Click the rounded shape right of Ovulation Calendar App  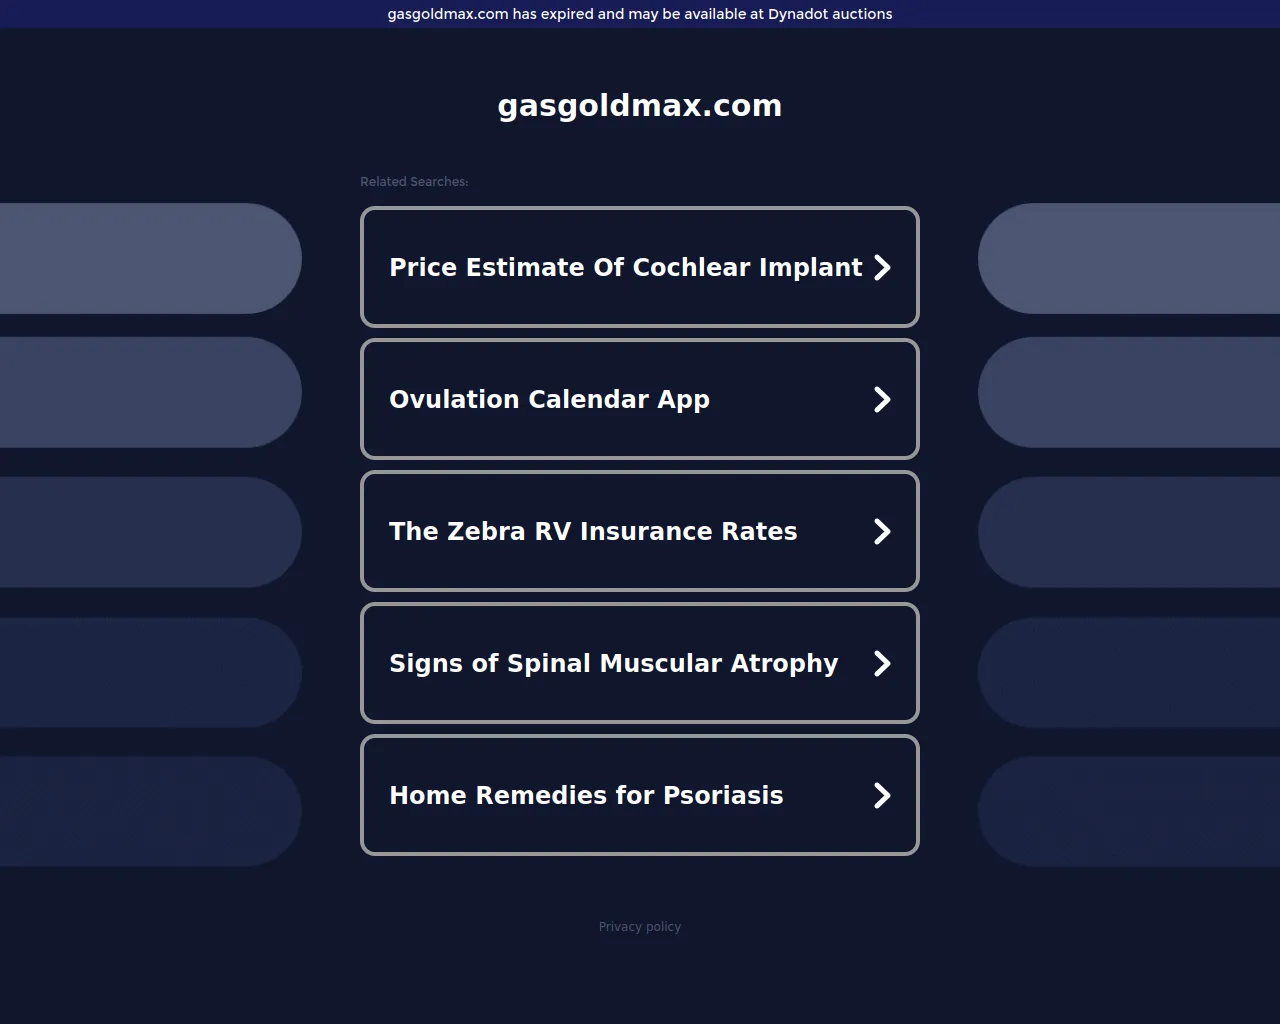point(1130,392)
